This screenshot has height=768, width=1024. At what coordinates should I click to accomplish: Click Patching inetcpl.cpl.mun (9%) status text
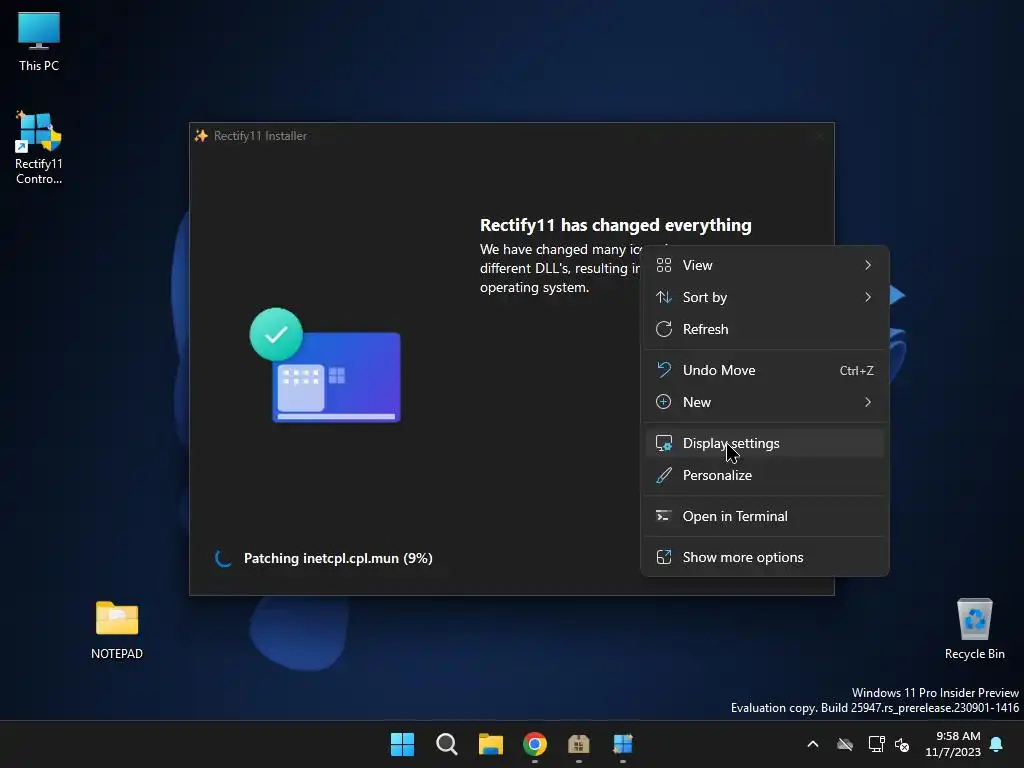338,558
